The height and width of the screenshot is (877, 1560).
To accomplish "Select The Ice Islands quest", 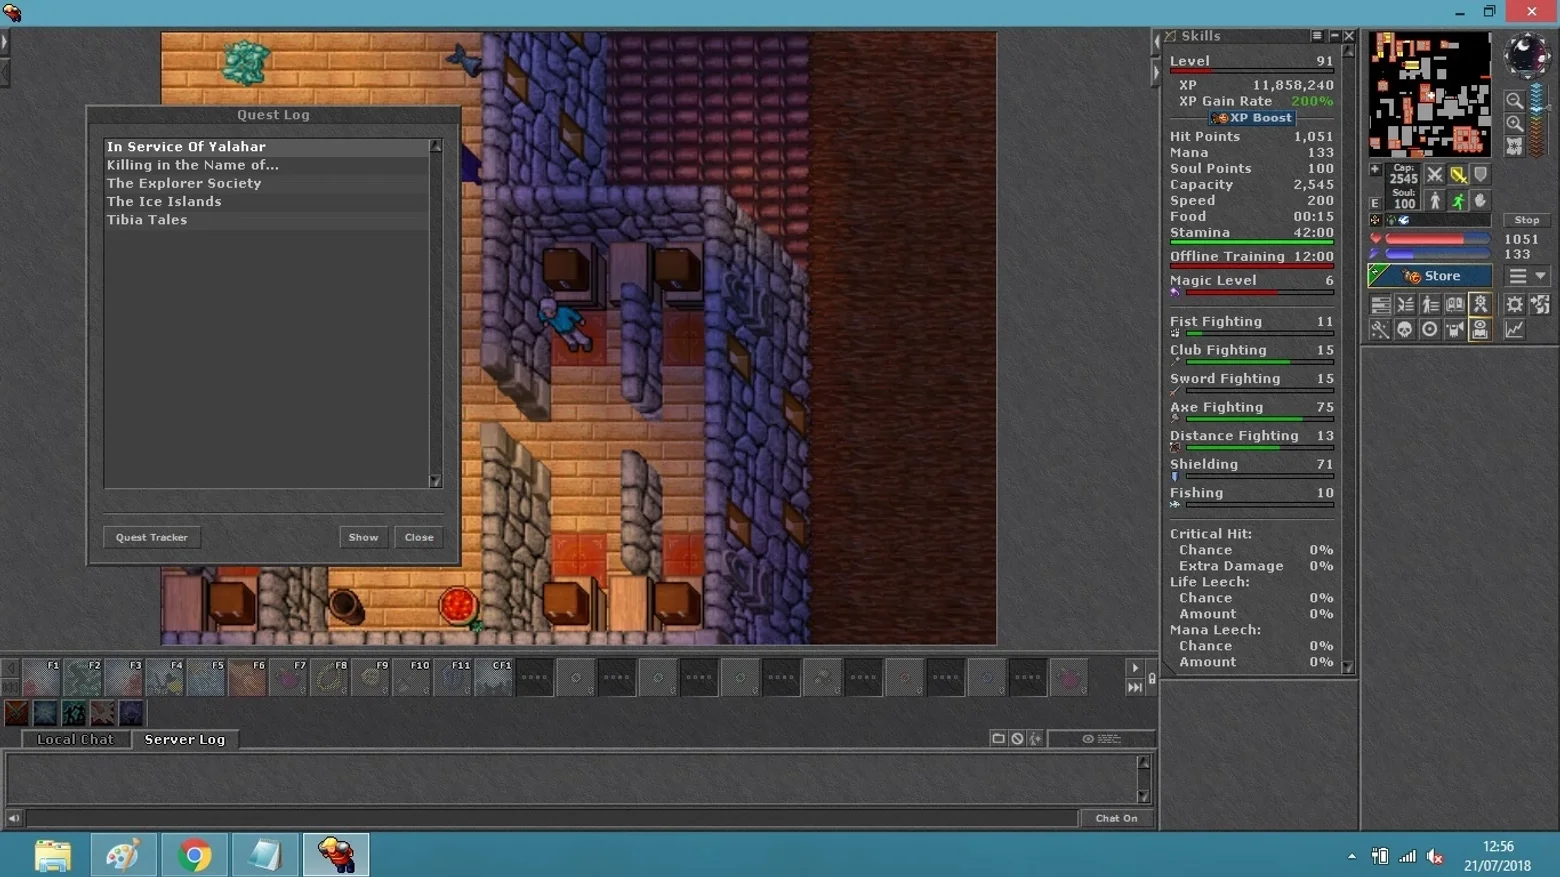I will [x=267, y=201].
